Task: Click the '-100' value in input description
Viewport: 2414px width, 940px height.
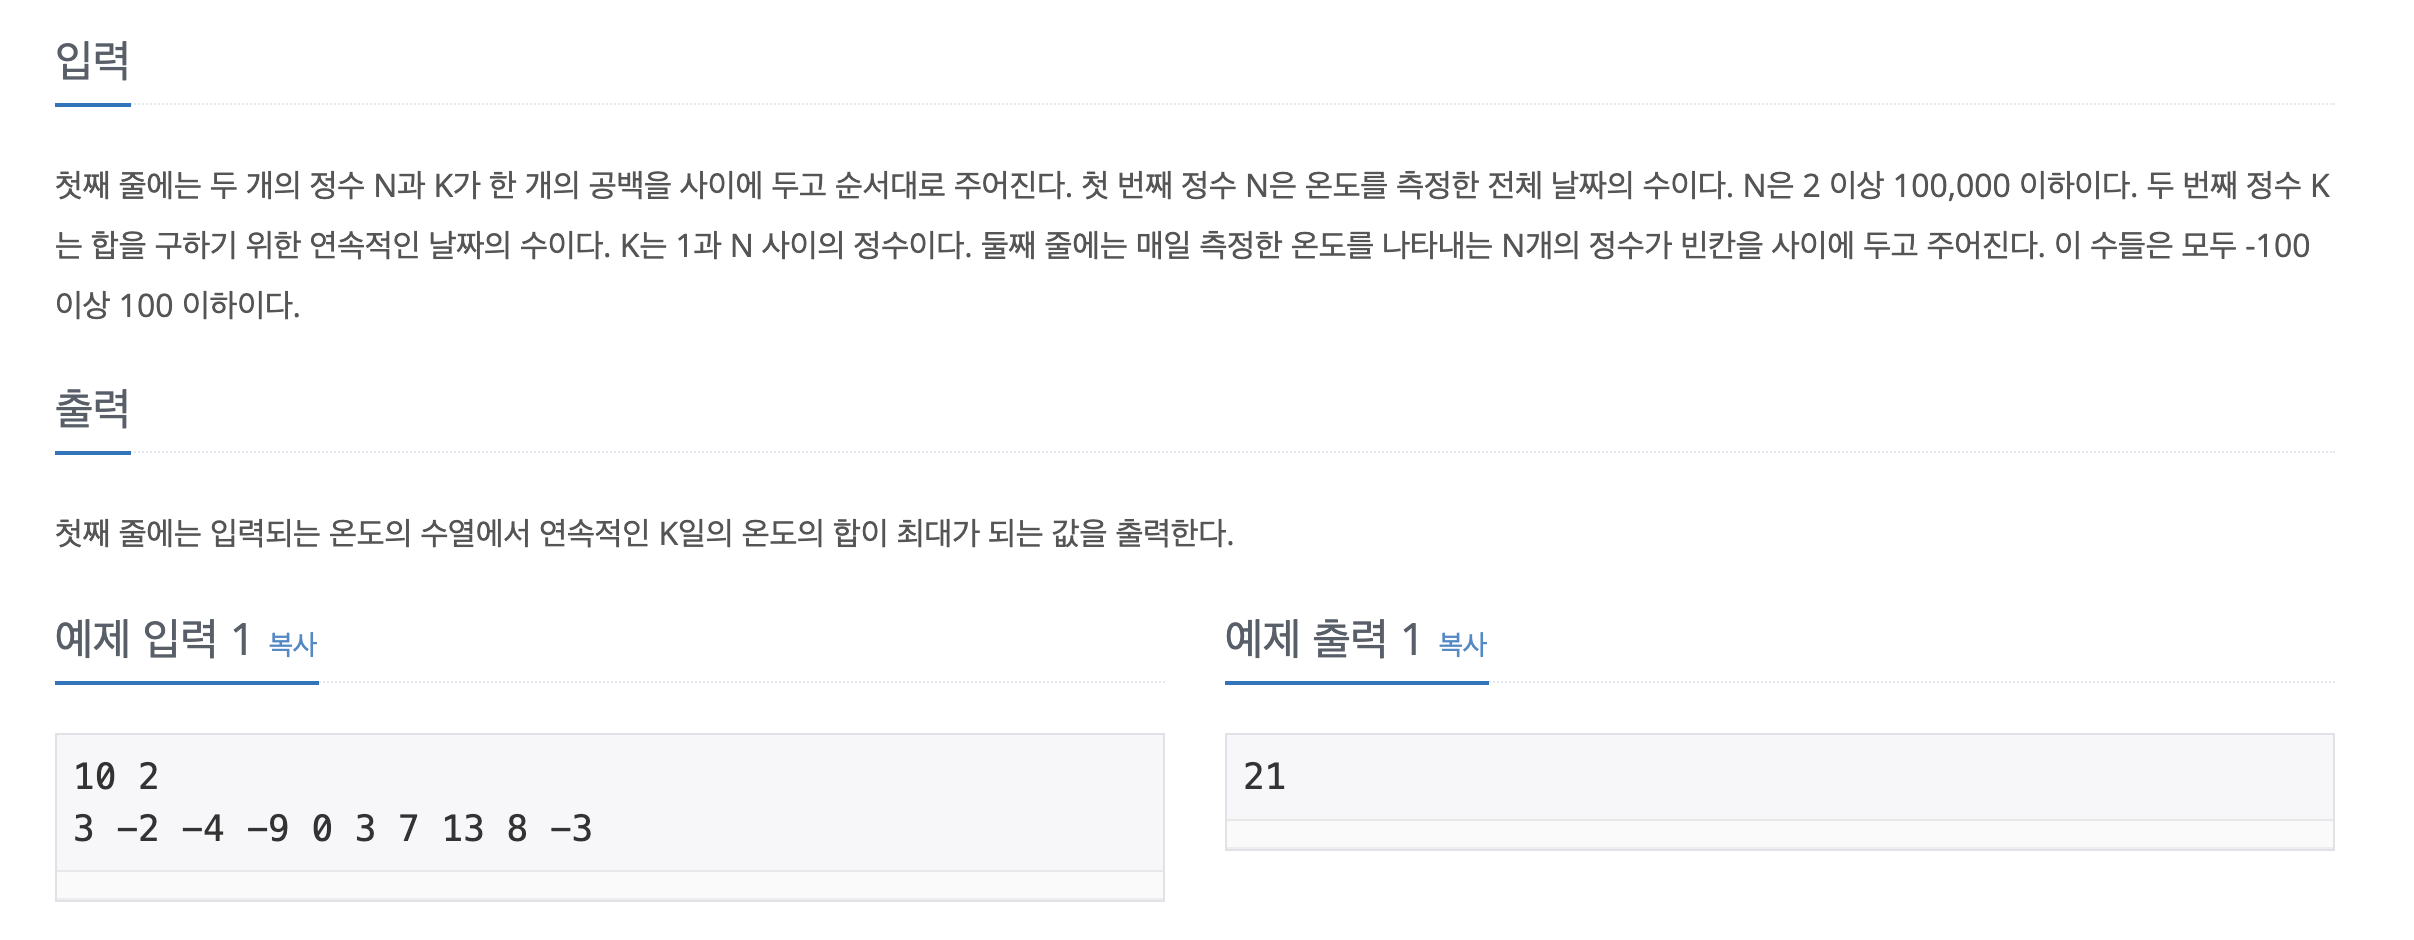Action: click(2277, 246)
